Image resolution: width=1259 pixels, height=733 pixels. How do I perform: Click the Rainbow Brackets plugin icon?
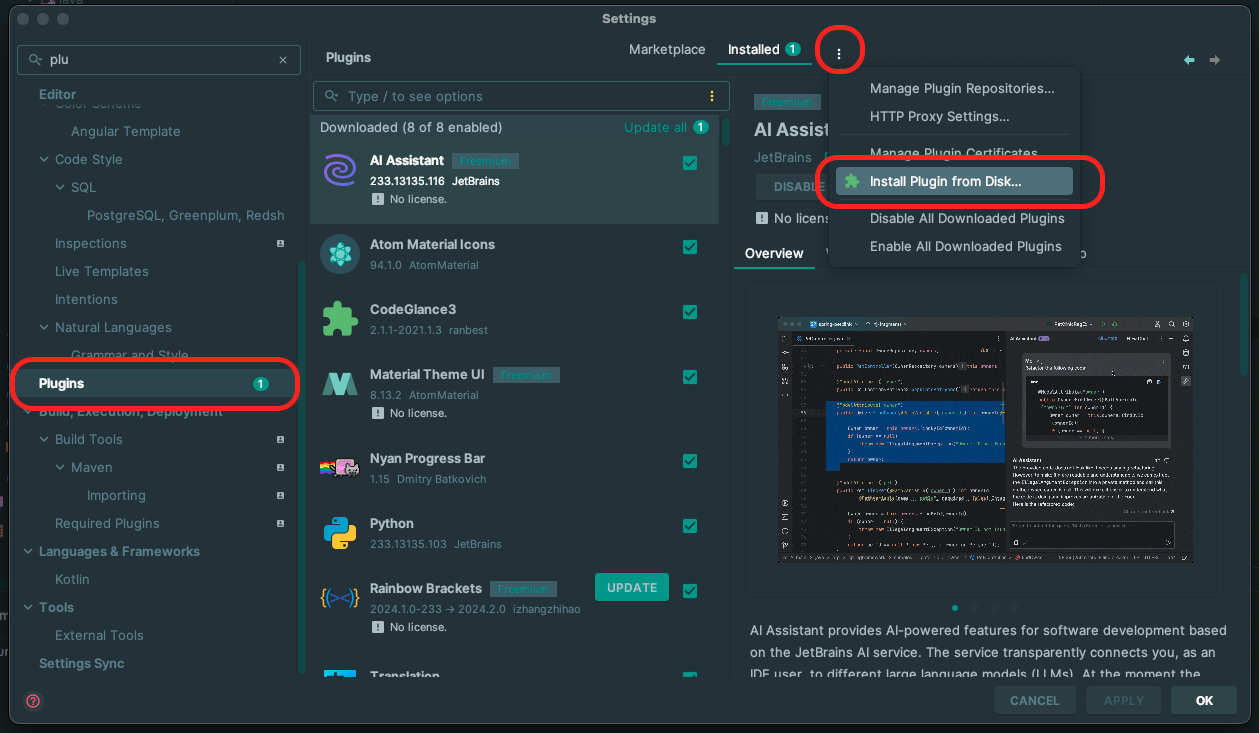tap(340, 598)
